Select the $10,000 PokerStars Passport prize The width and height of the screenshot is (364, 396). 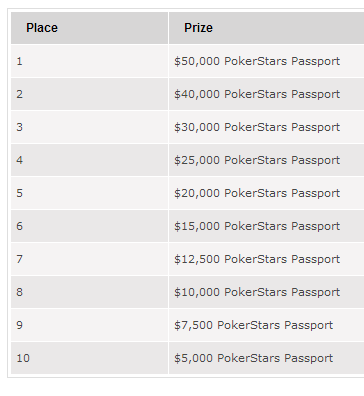[257, 292]
